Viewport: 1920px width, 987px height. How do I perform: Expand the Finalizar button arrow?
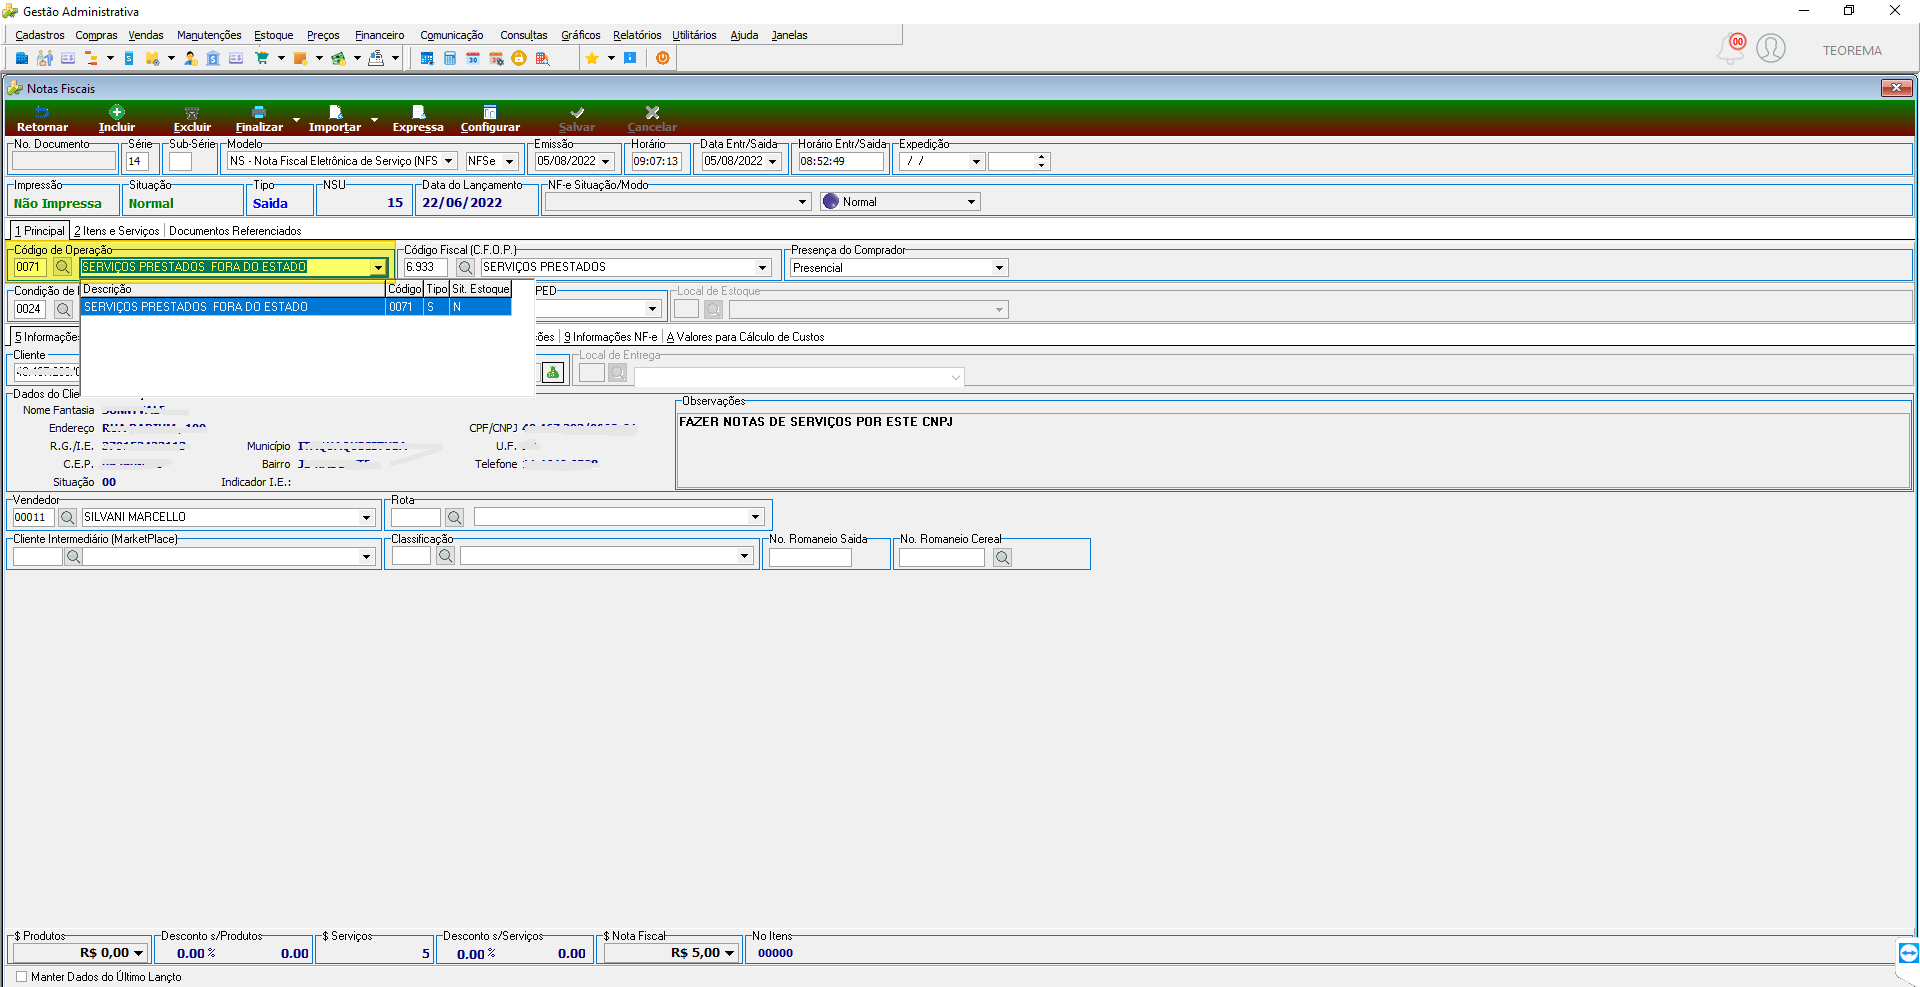click(x=296, y=119)
